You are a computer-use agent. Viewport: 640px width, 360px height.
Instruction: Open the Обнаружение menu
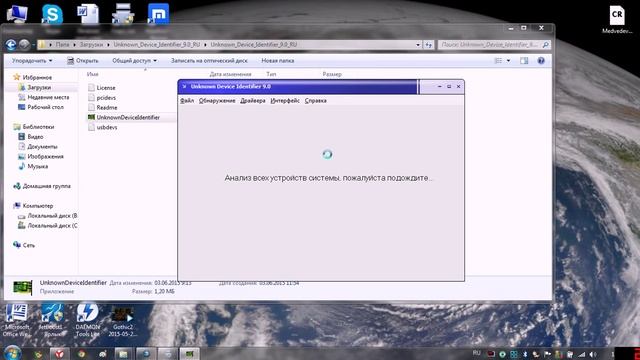(217, 100)
